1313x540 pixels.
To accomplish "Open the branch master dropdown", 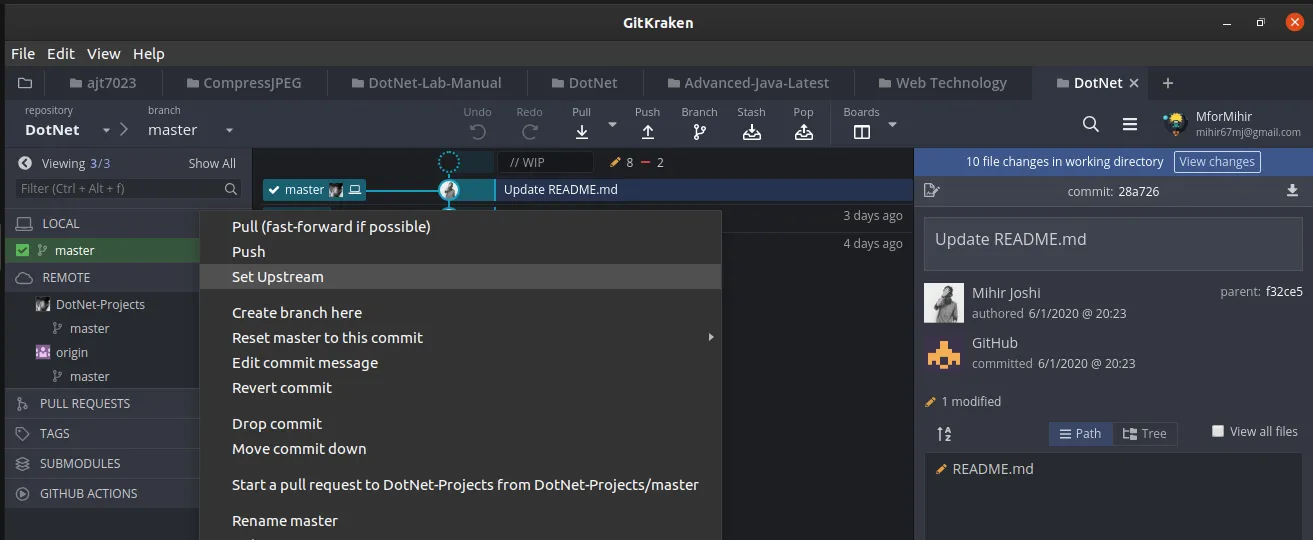I will [229, 130].
